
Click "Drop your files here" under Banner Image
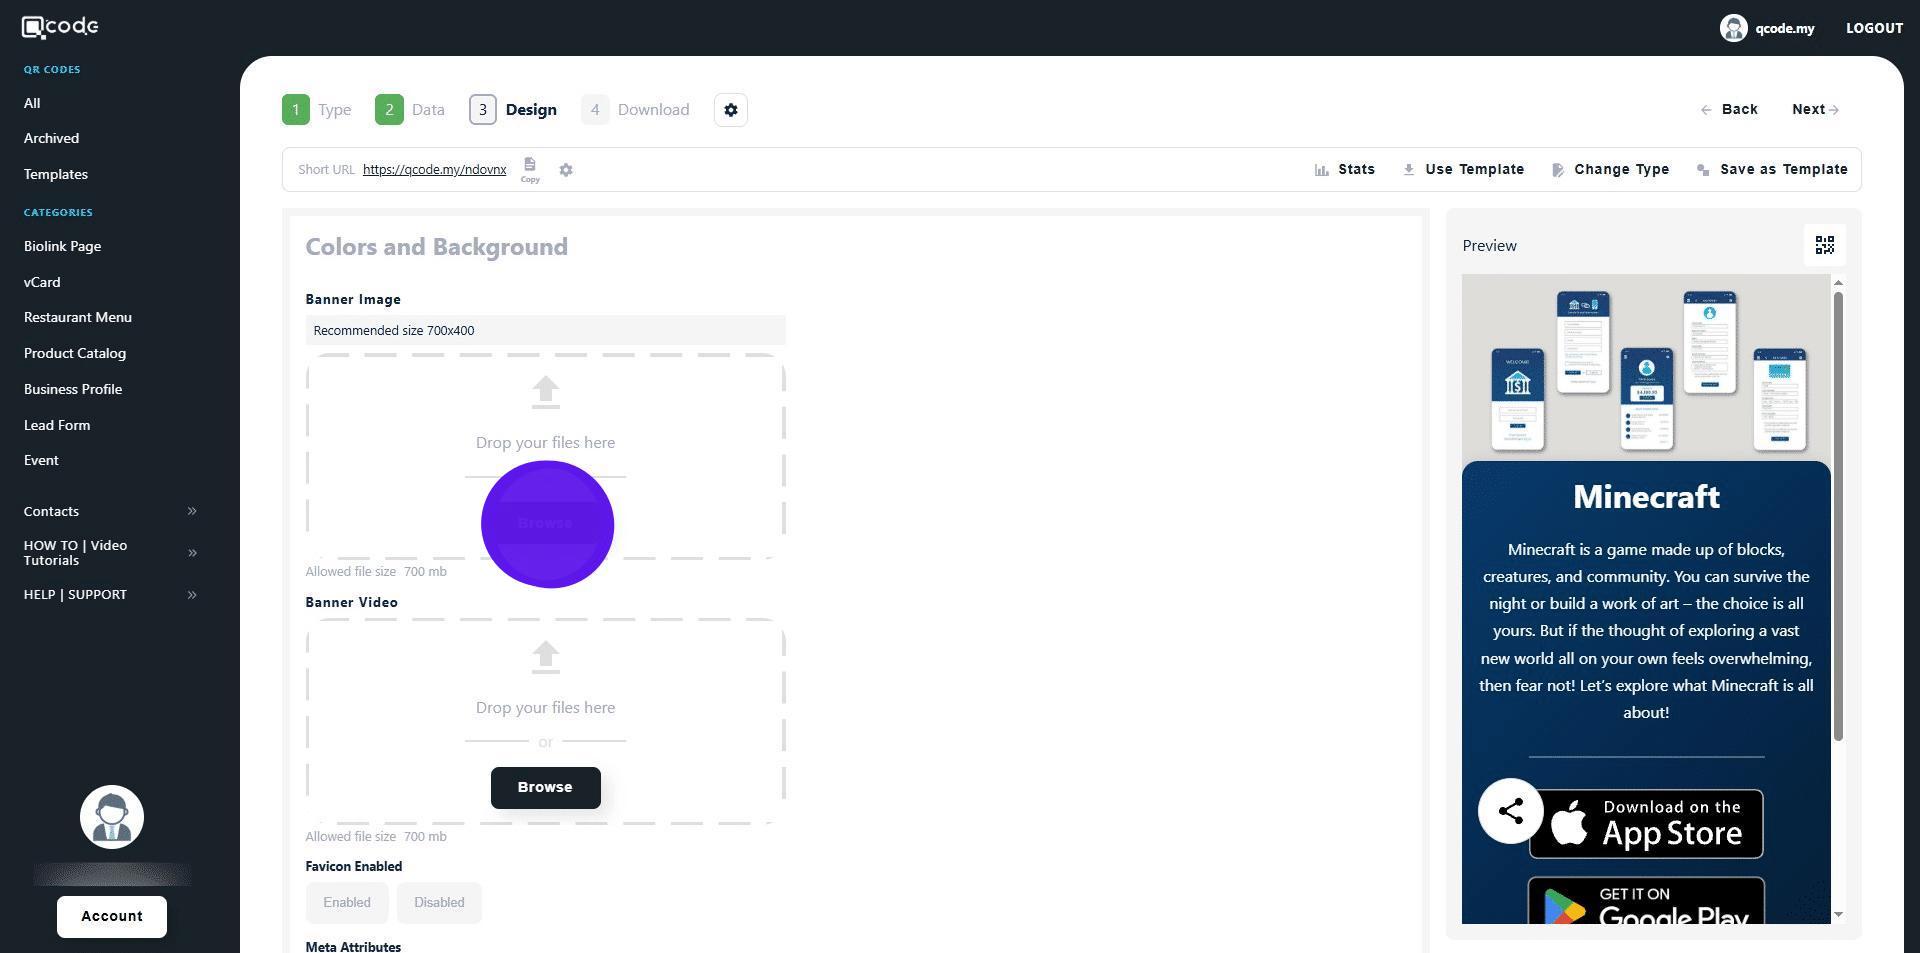point(546,443)
